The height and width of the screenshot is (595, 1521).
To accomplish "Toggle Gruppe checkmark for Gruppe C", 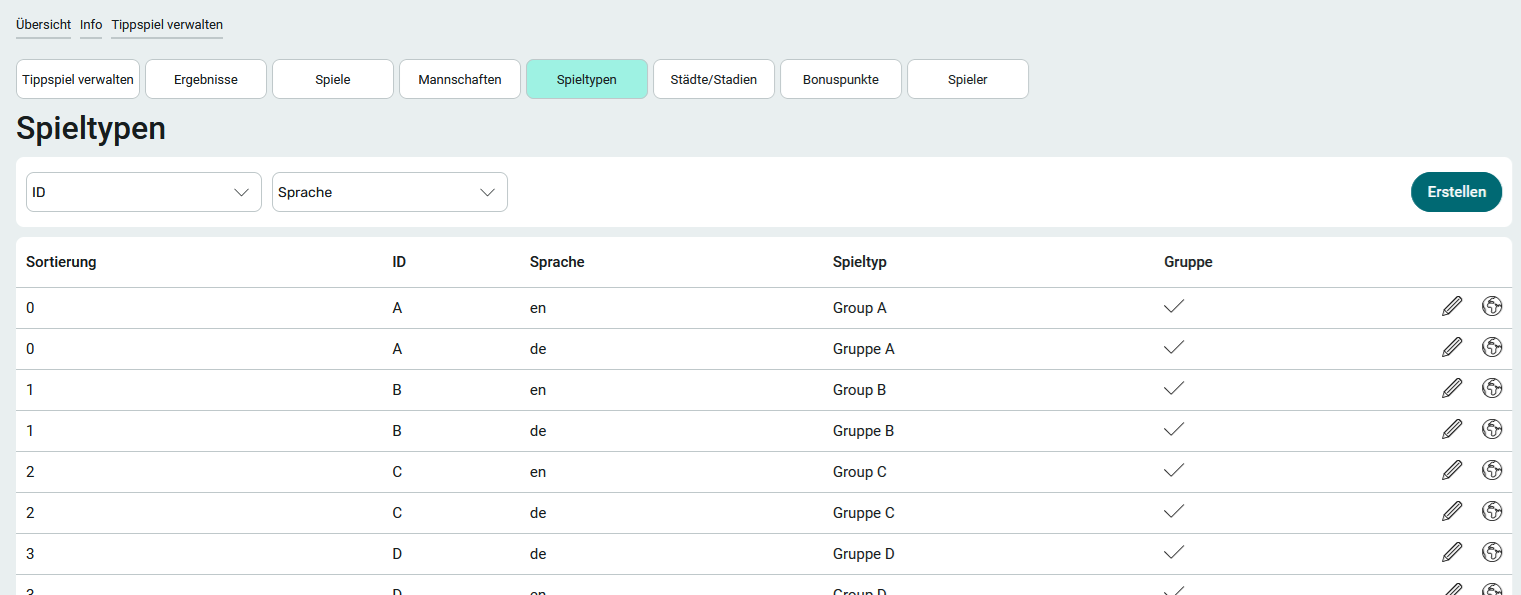I will [1174, 511].
